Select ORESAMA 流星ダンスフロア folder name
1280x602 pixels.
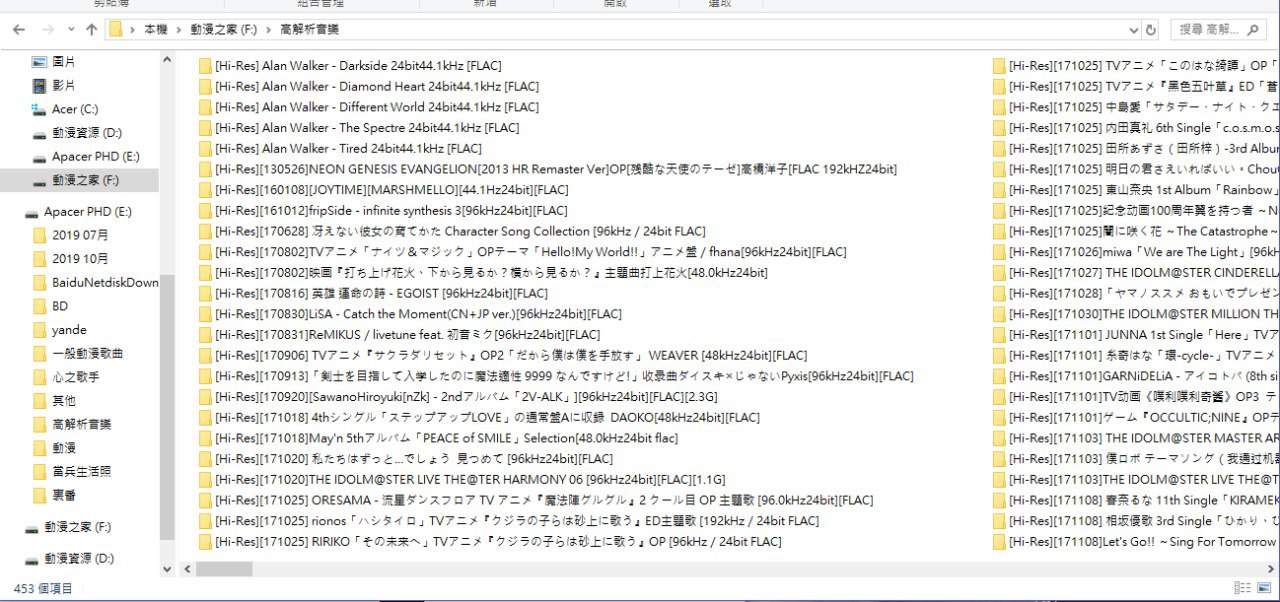[544, 500]
